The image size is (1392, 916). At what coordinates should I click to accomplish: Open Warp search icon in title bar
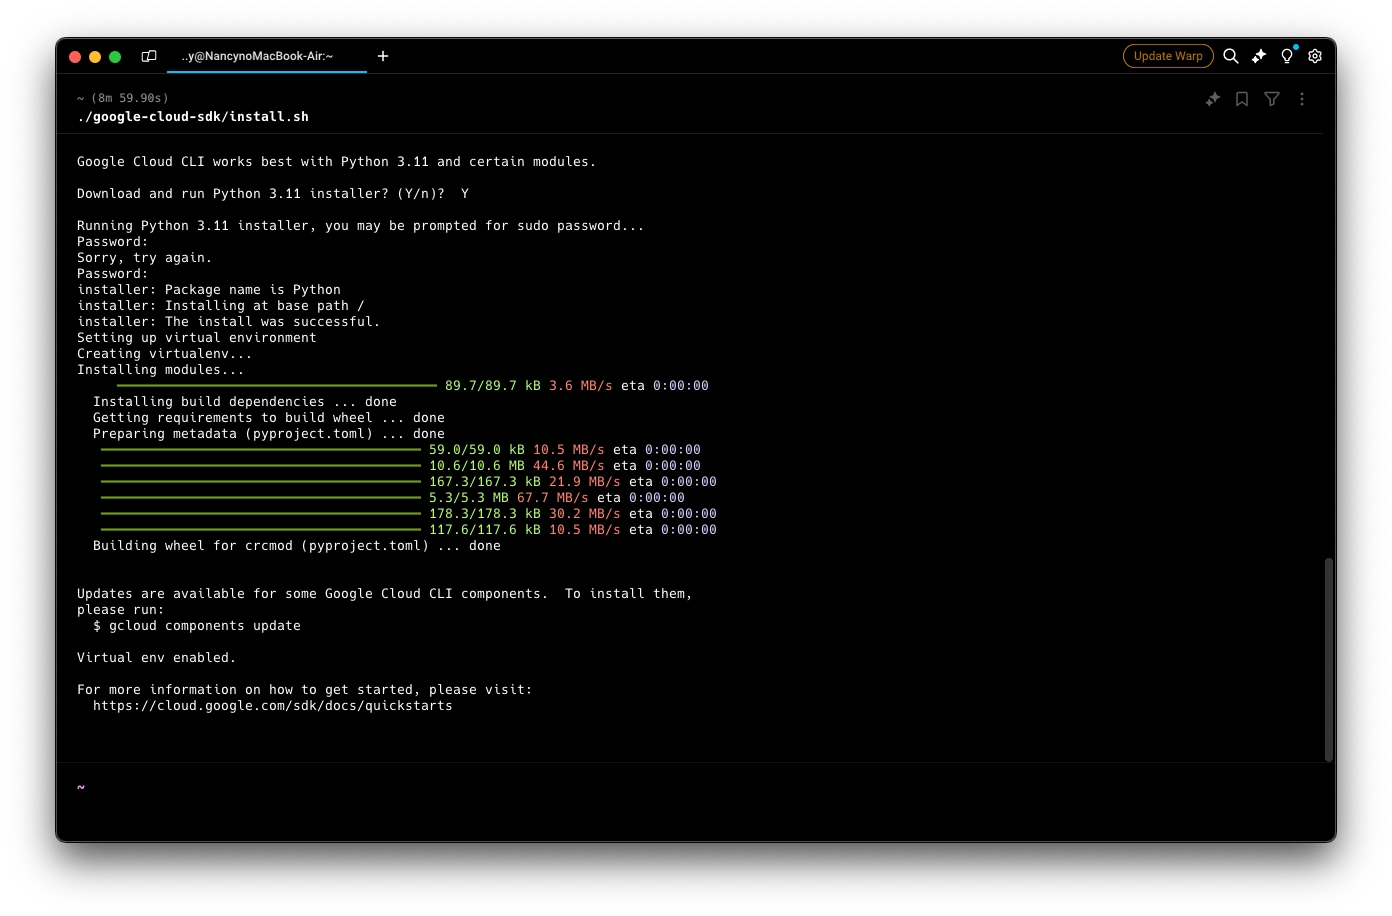pos(1231,56)
